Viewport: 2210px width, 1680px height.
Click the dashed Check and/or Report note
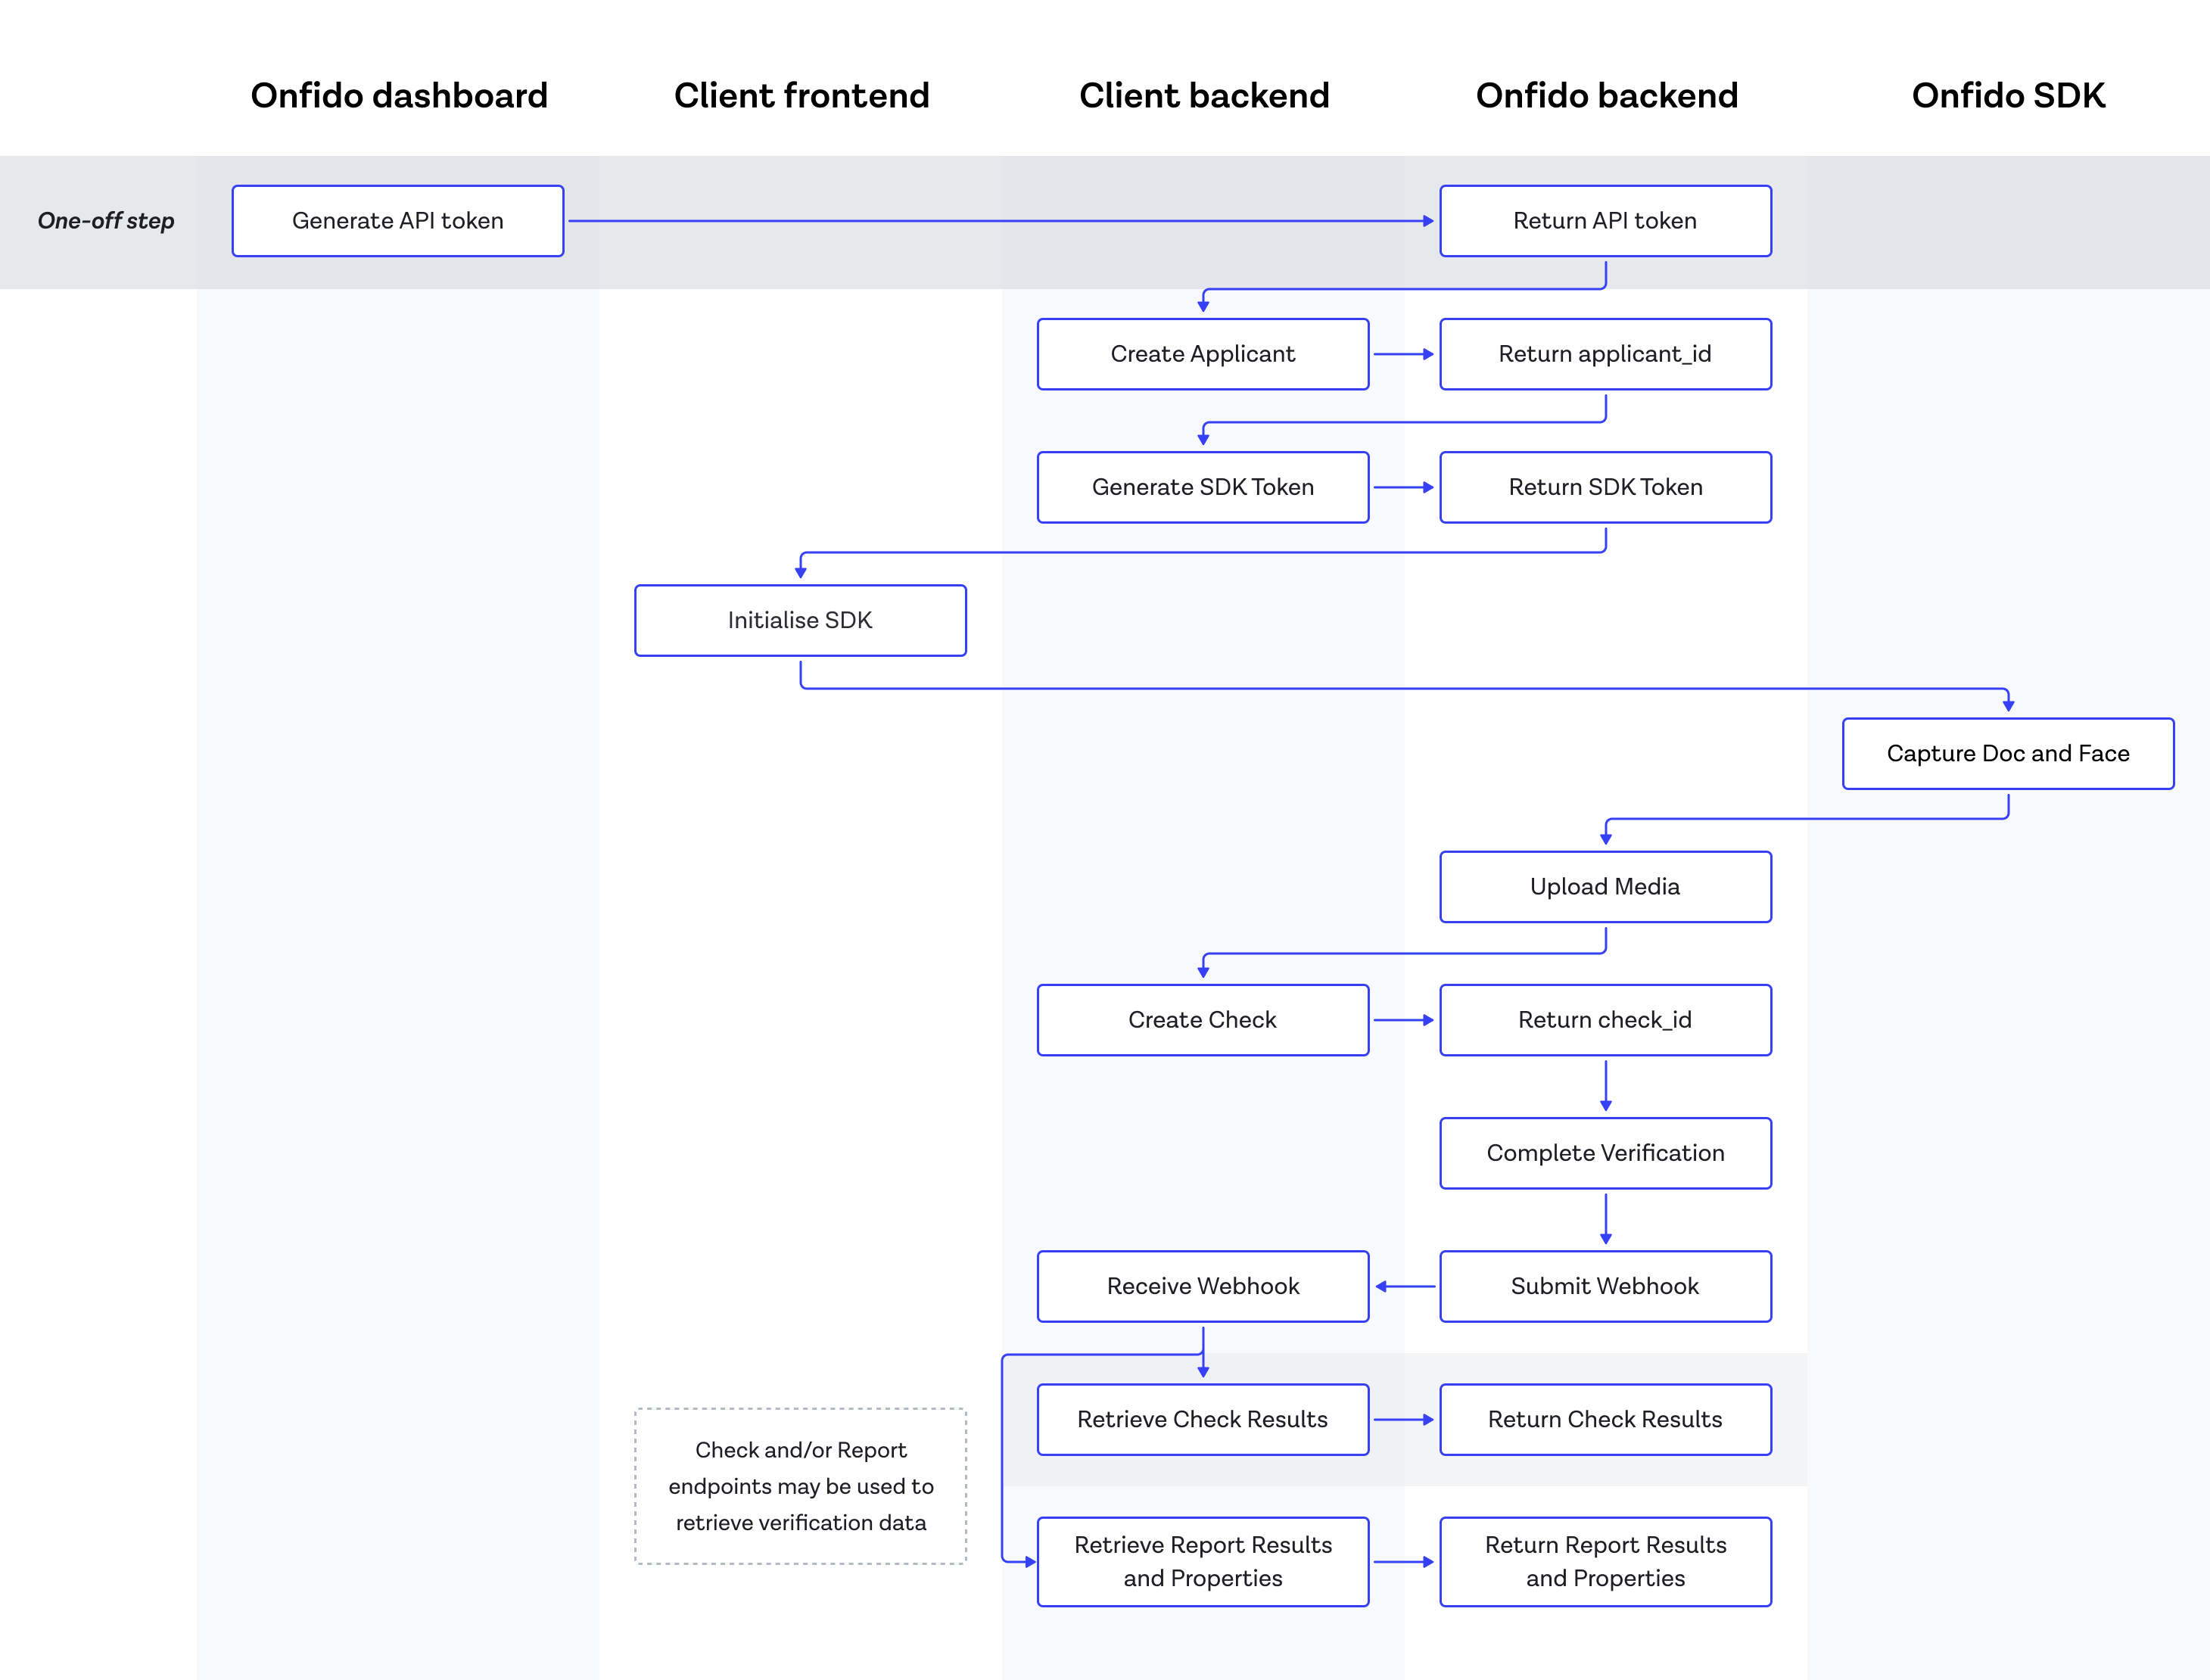[x=800, y=1486]
